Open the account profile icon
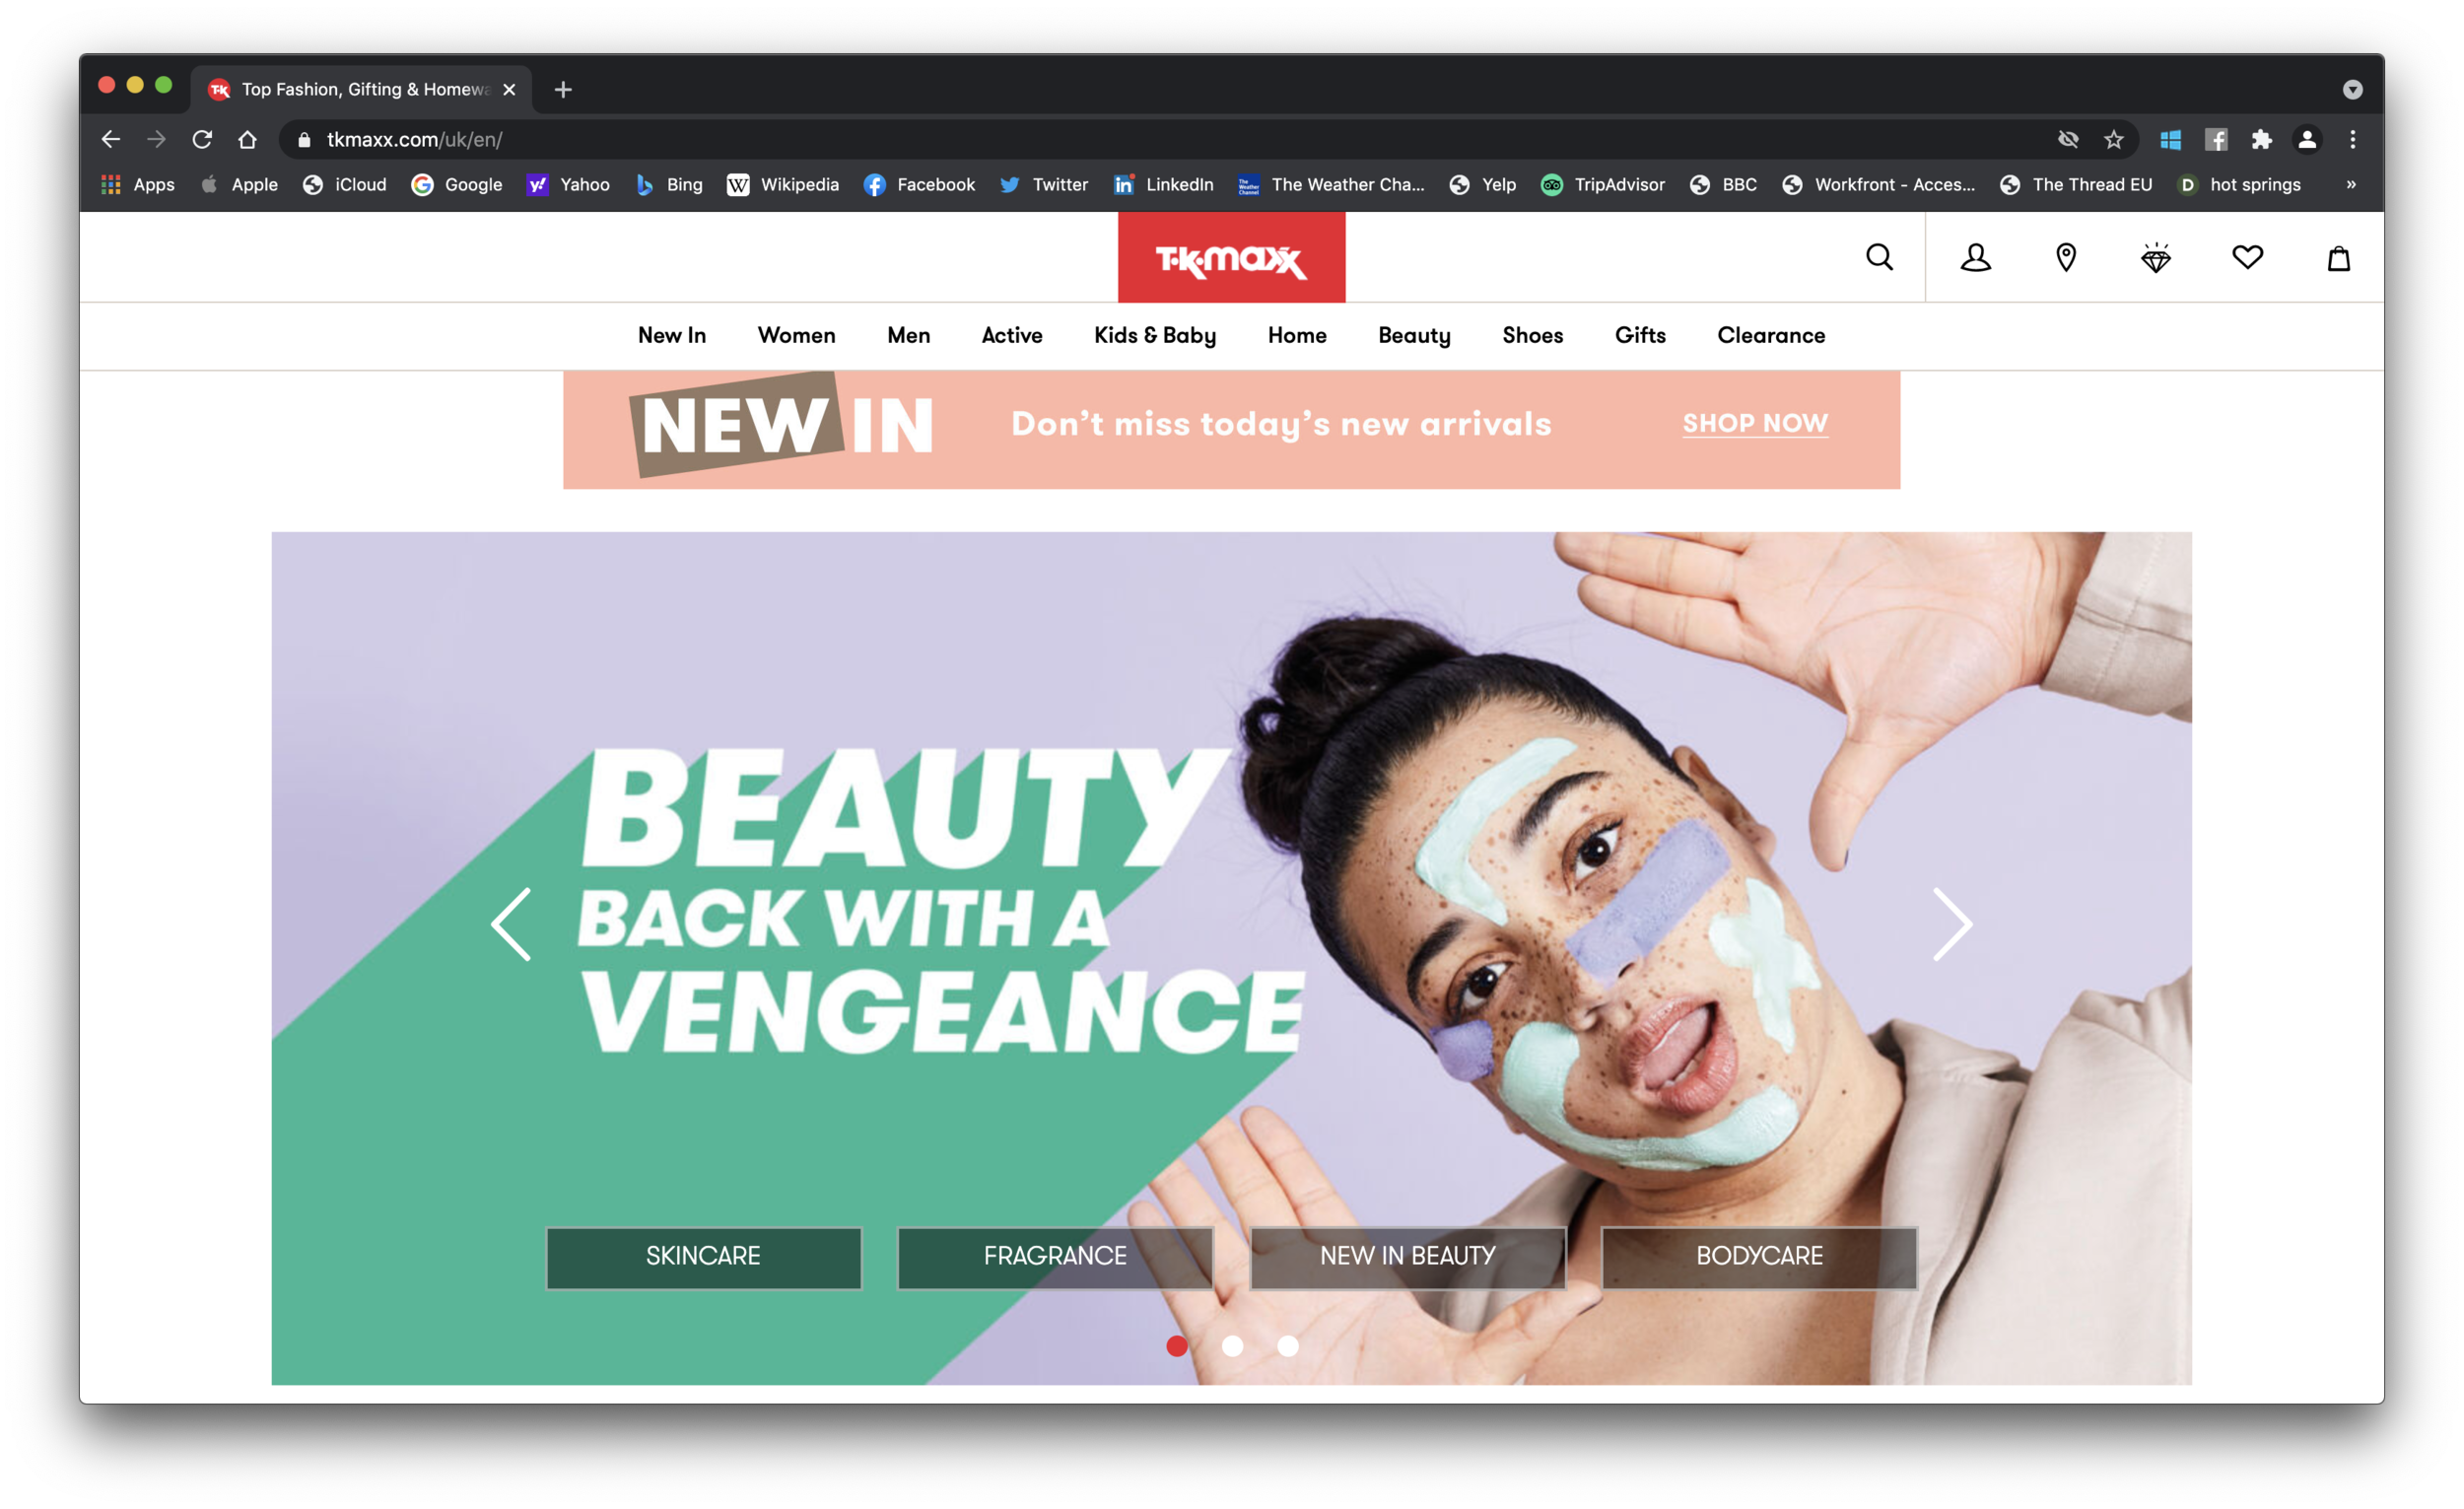 pyautogui.click(x=1975, y=258)
